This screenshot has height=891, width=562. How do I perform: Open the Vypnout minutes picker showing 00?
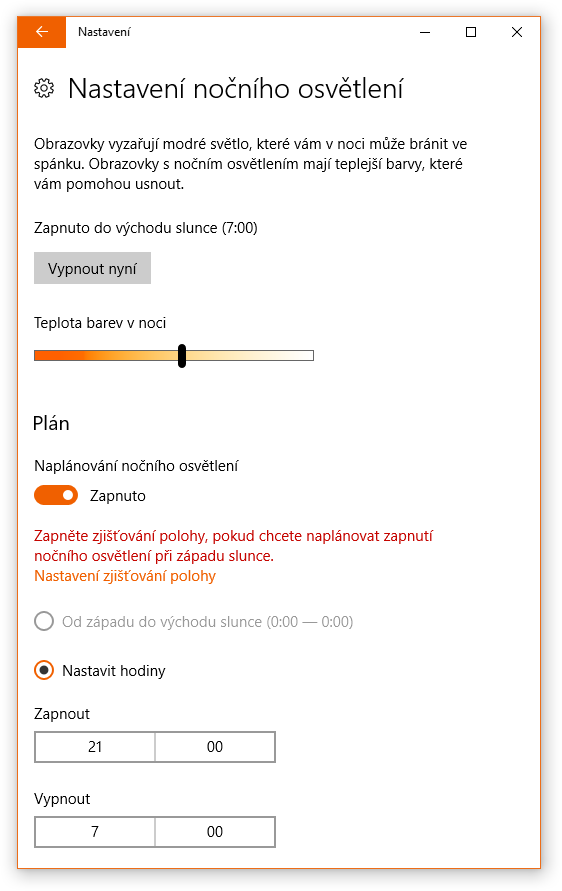click(215, 832)
